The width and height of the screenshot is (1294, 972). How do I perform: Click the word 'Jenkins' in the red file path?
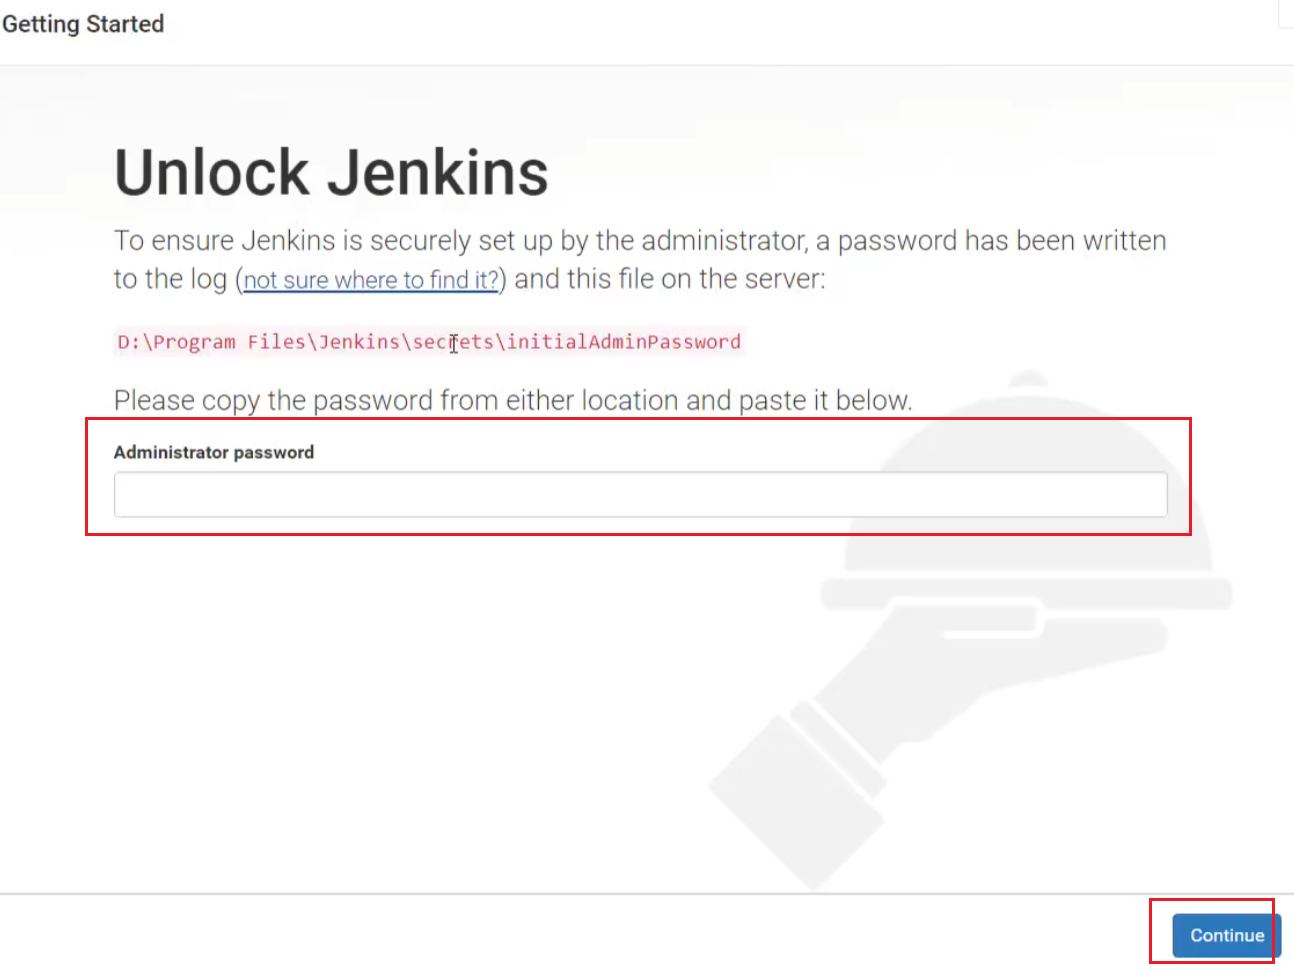359,342
